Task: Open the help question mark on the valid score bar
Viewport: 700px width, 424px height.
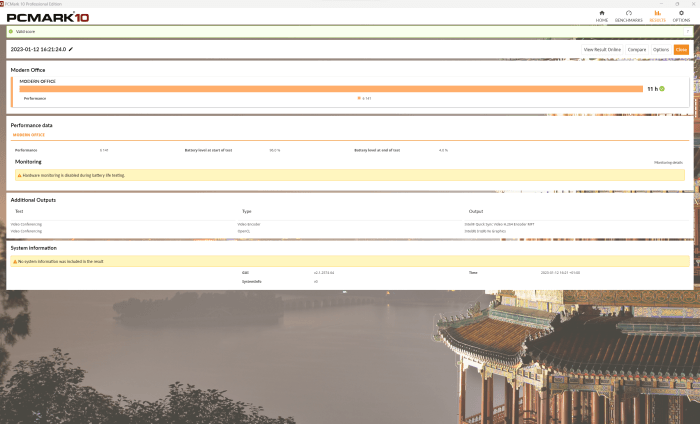Action: pos(688,32)
